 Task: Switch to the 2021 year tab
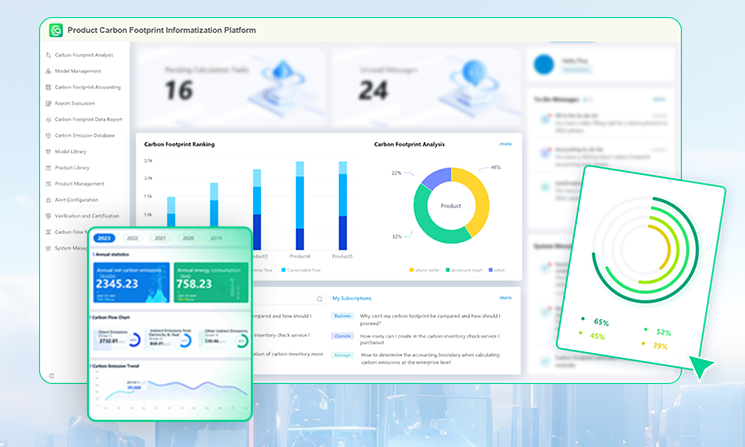click(160, 238)
